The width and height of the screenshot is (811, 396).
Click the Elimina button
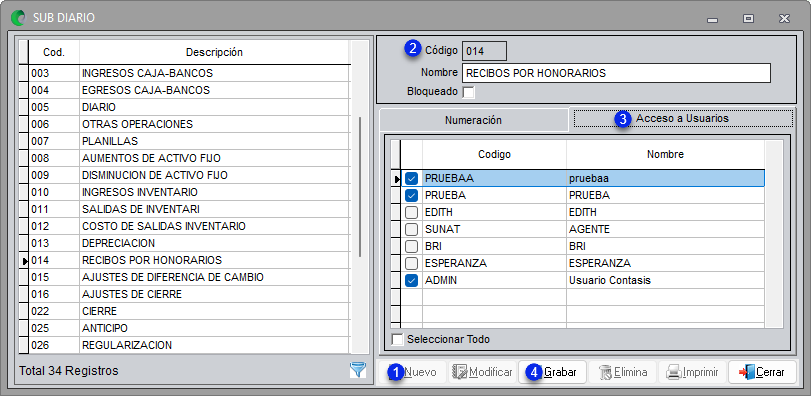click(623, 372)
